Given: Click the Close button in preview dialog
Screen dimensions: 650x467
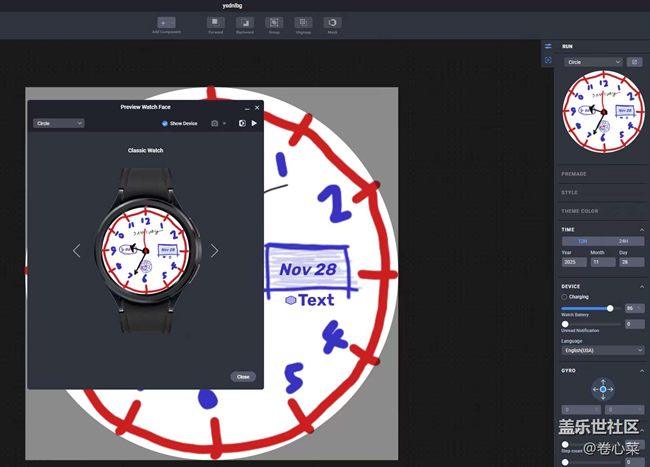Looking at the screenshot, I should coord(242,377).
